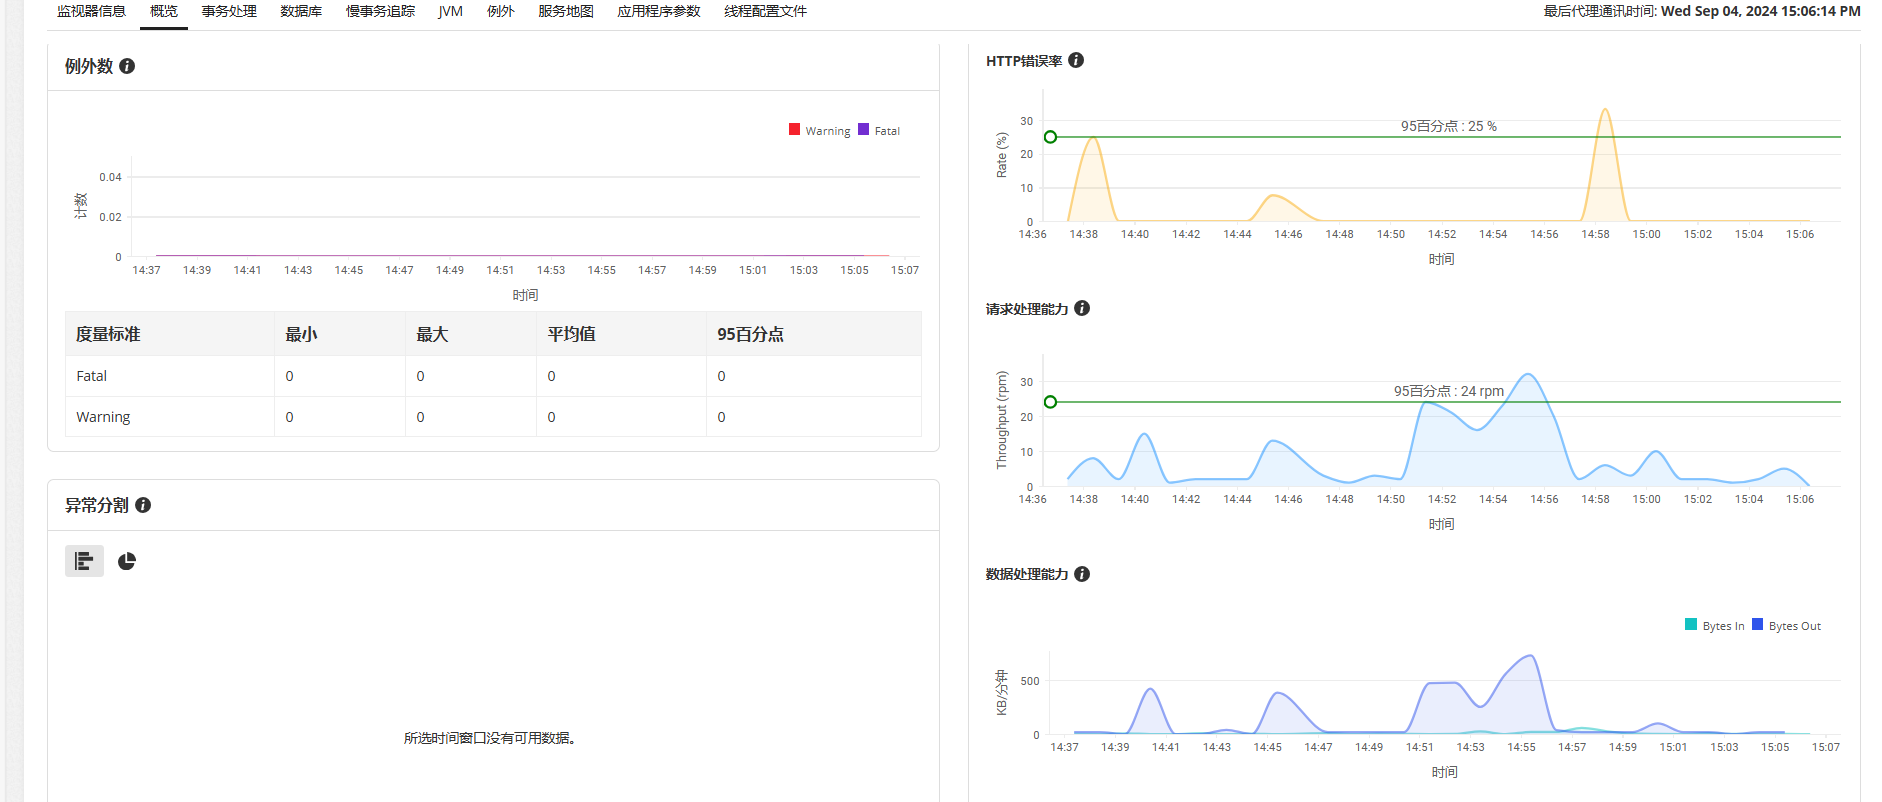Image resolution: width=1882 pixels, height=802 pixels.
Task: Go to 监视器信息 tab
Action: click(x=91, y=11)
